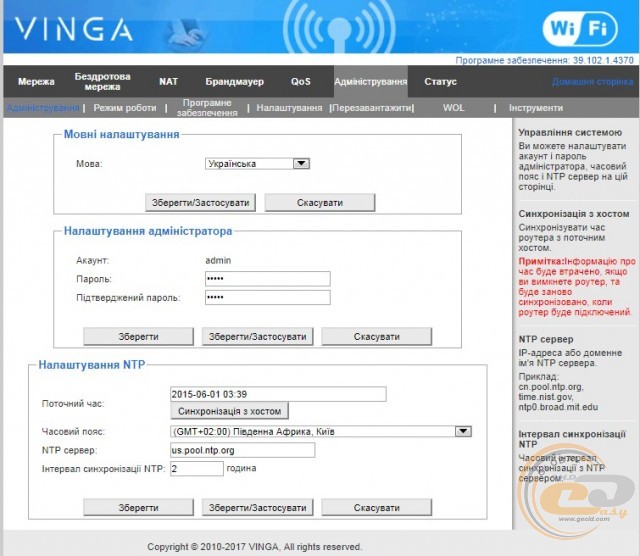The image size is (640, 556).
Task: Click the Інтервал синхронізації NTP field
Action: click(197, 468)
